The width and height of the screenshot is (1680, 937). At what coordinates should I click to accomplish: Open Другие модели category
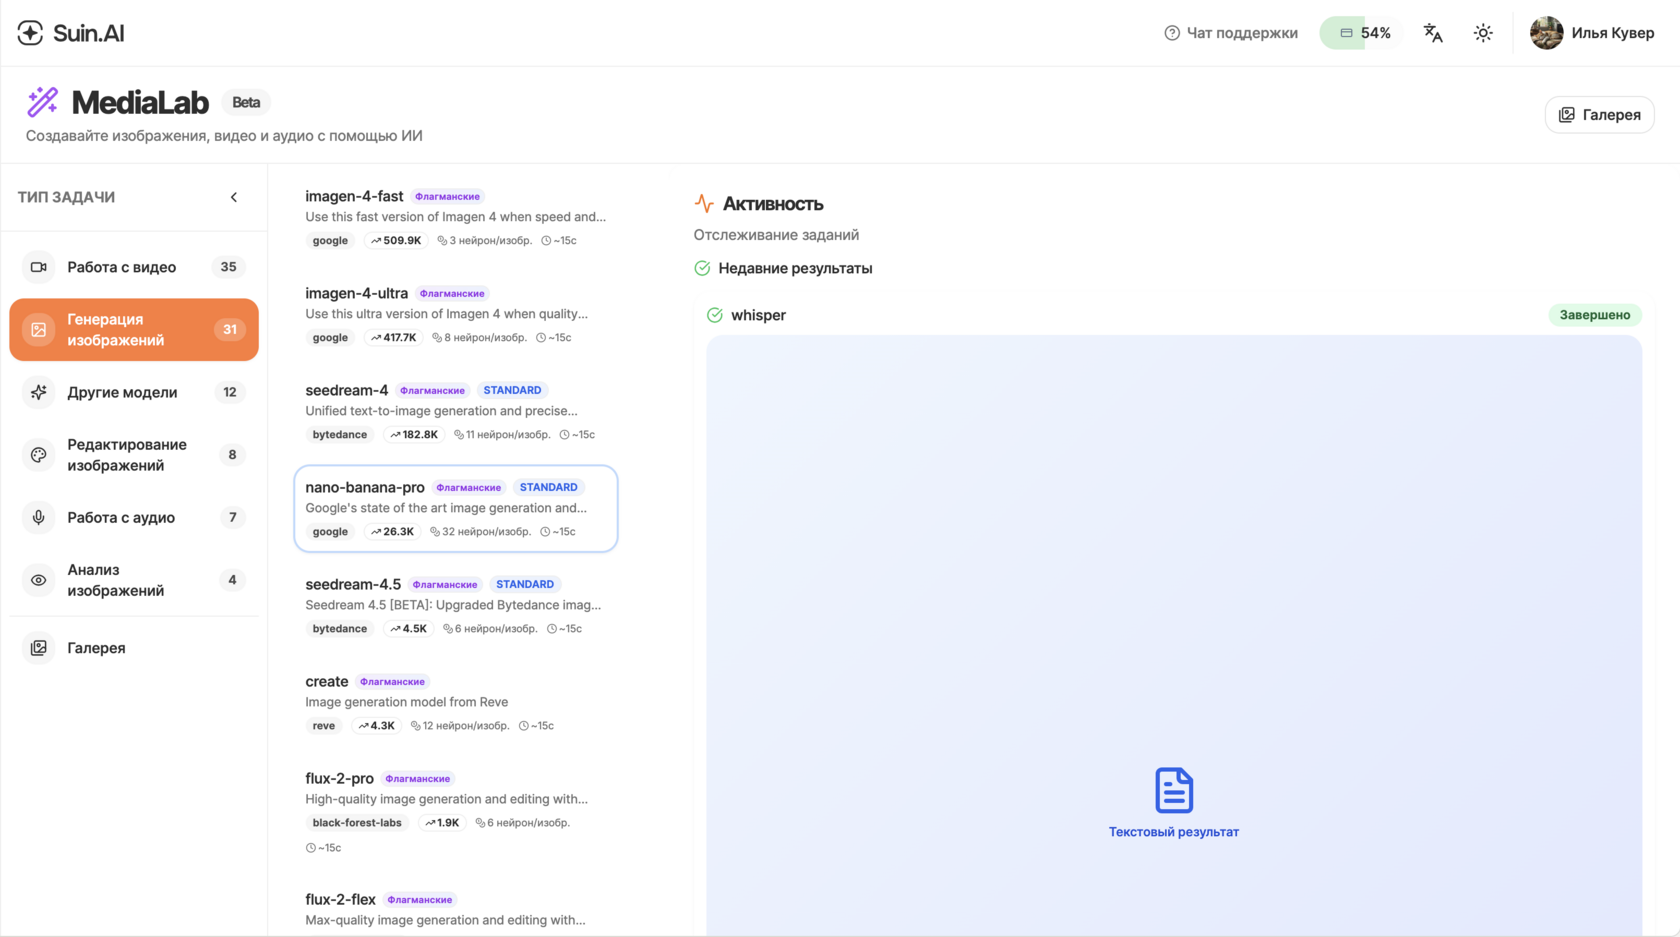point(134,392)
